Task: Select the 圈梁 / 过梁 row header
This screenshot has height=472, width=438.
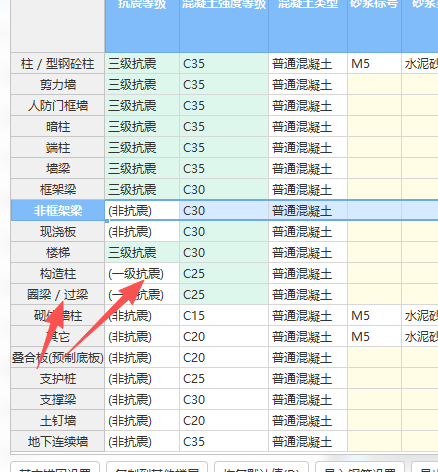Action: pyautogui.click(x=58, y=294)
